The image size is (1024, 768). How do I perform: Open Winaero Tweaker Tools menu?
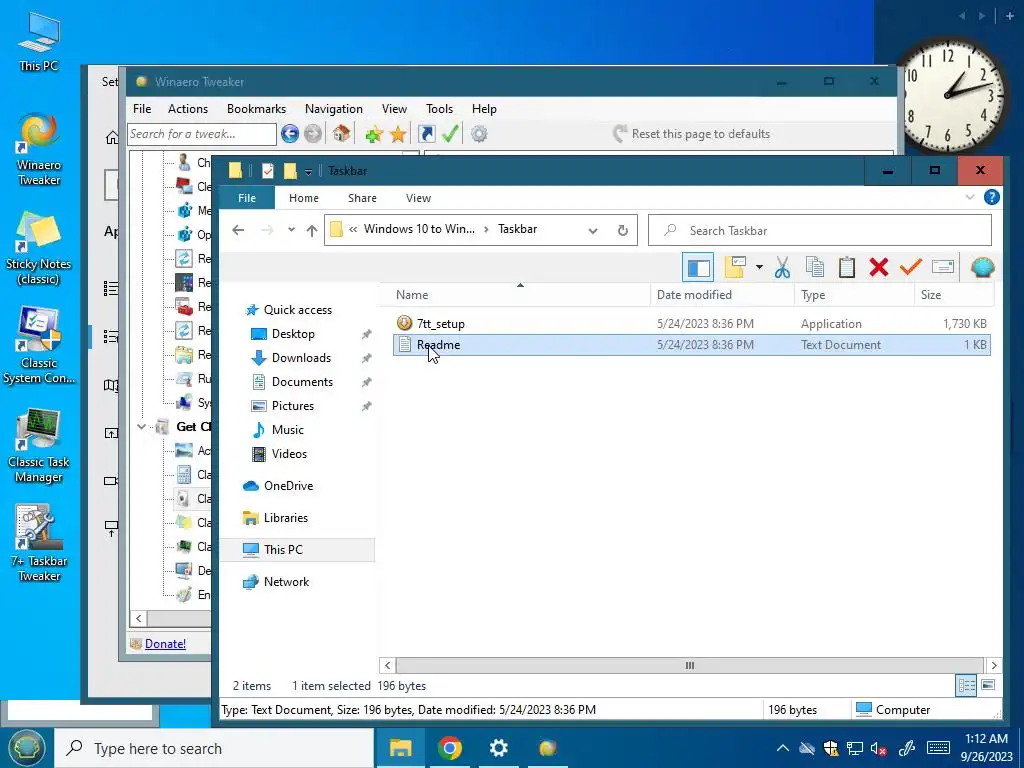(440, 109)
